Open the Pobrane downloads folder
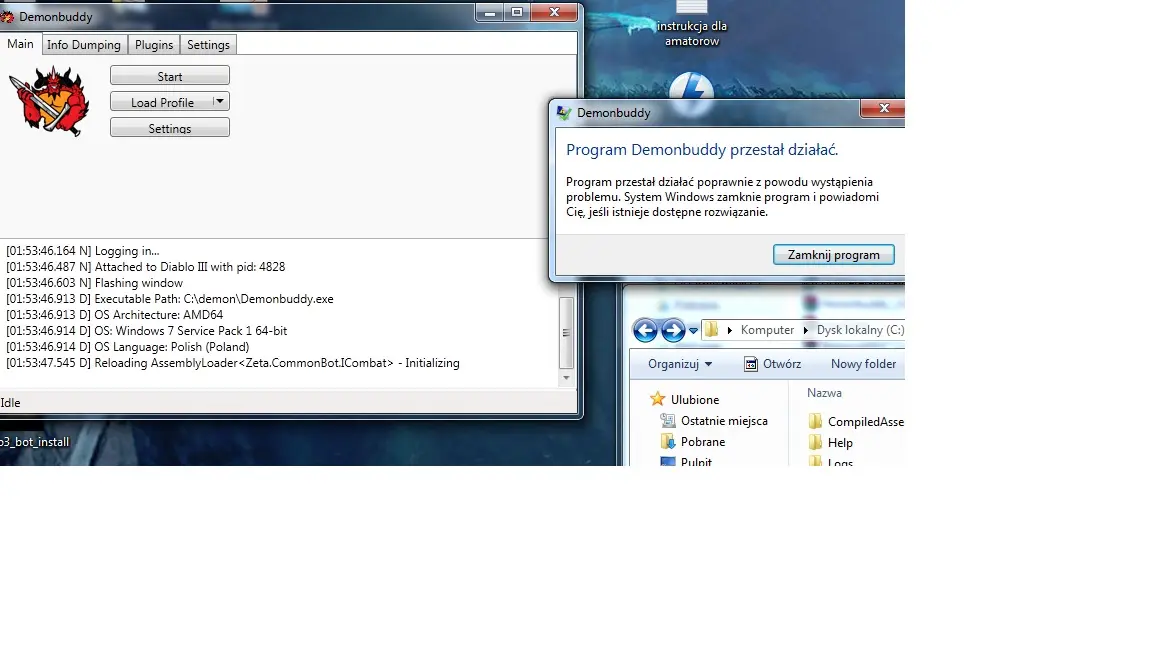This screenshot has height=648, width=1152. coord(702,441)
